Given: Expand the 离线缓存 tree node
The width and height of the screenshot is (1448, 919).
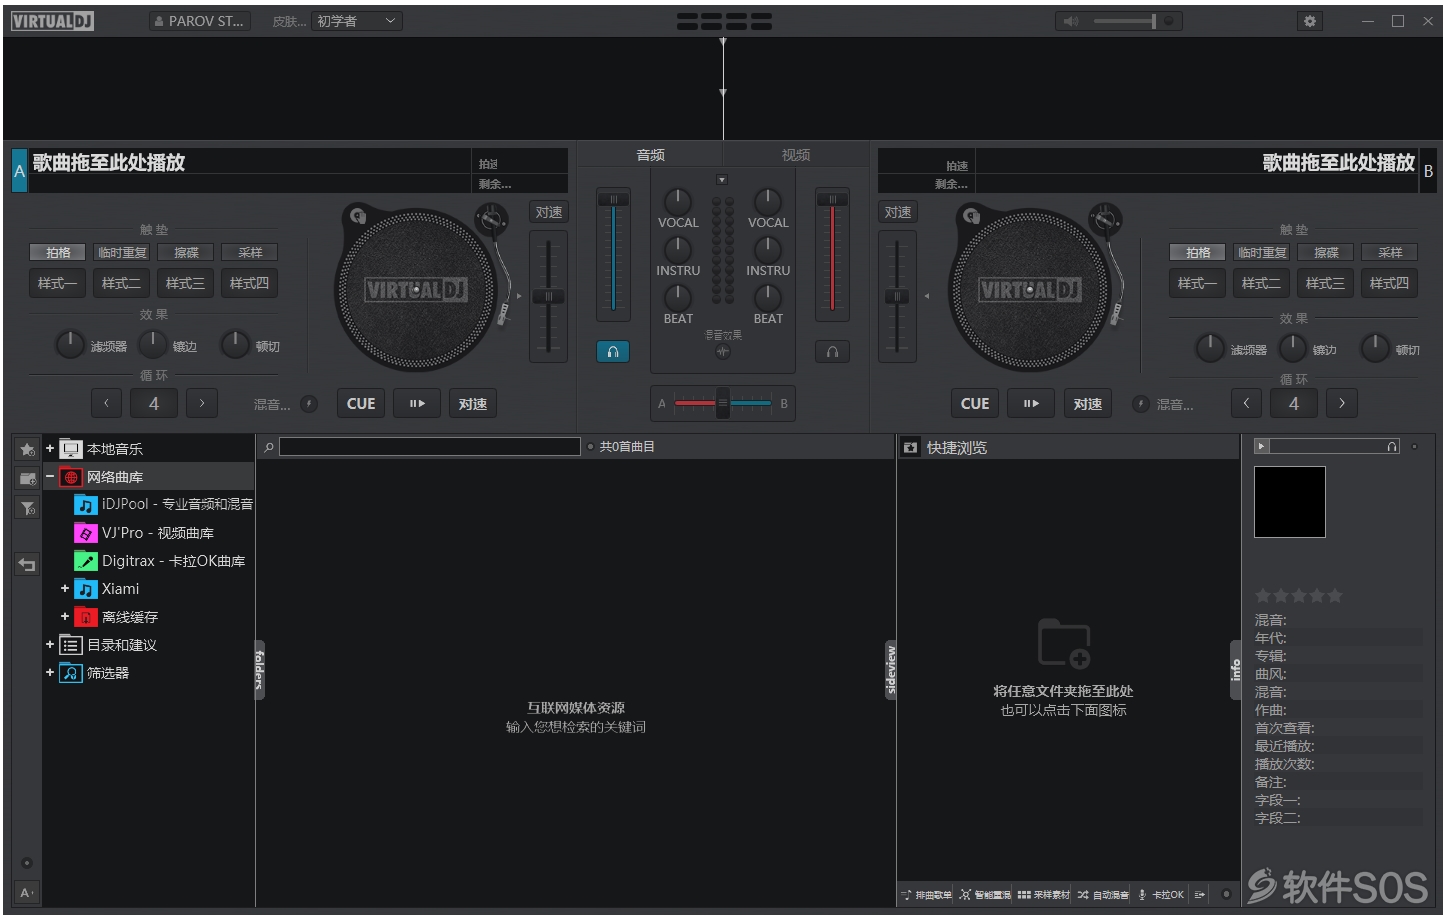Looking at the screenshot, I should [65, 617].
